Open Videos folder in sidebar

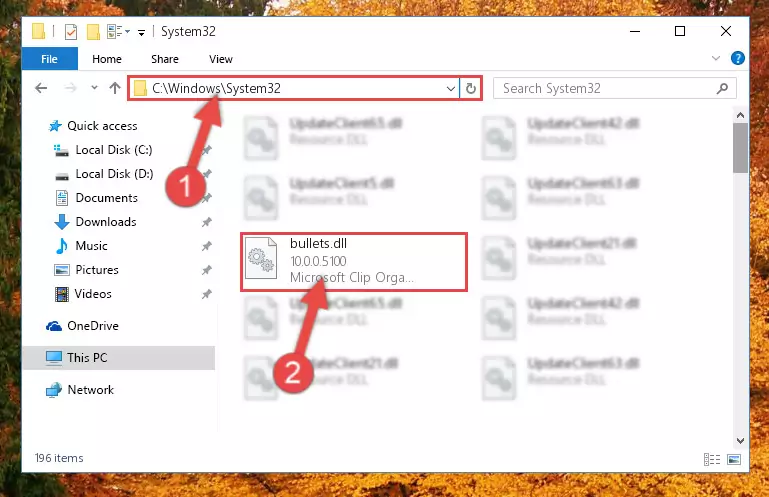82,294
